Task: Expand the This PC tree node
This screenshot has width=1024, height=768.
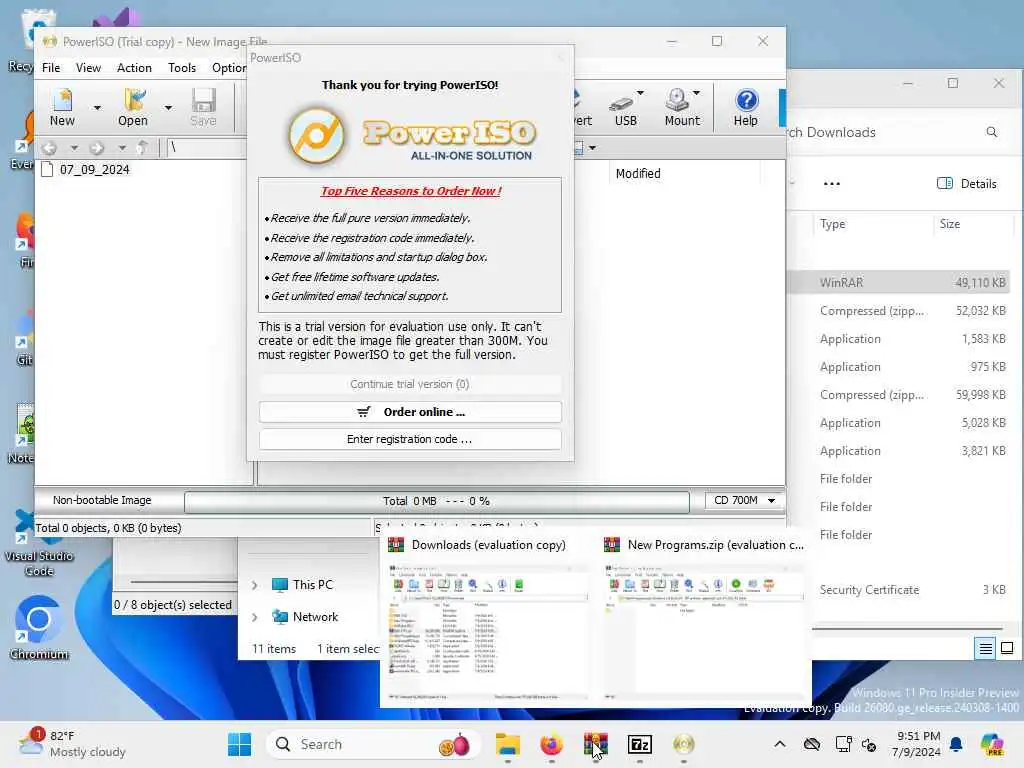Action: [255, 585]
